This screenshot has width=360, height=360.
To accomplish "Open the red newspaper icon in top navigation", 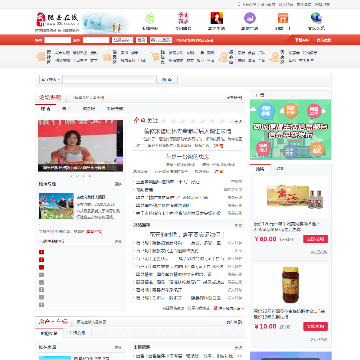I will click(183, 18).
